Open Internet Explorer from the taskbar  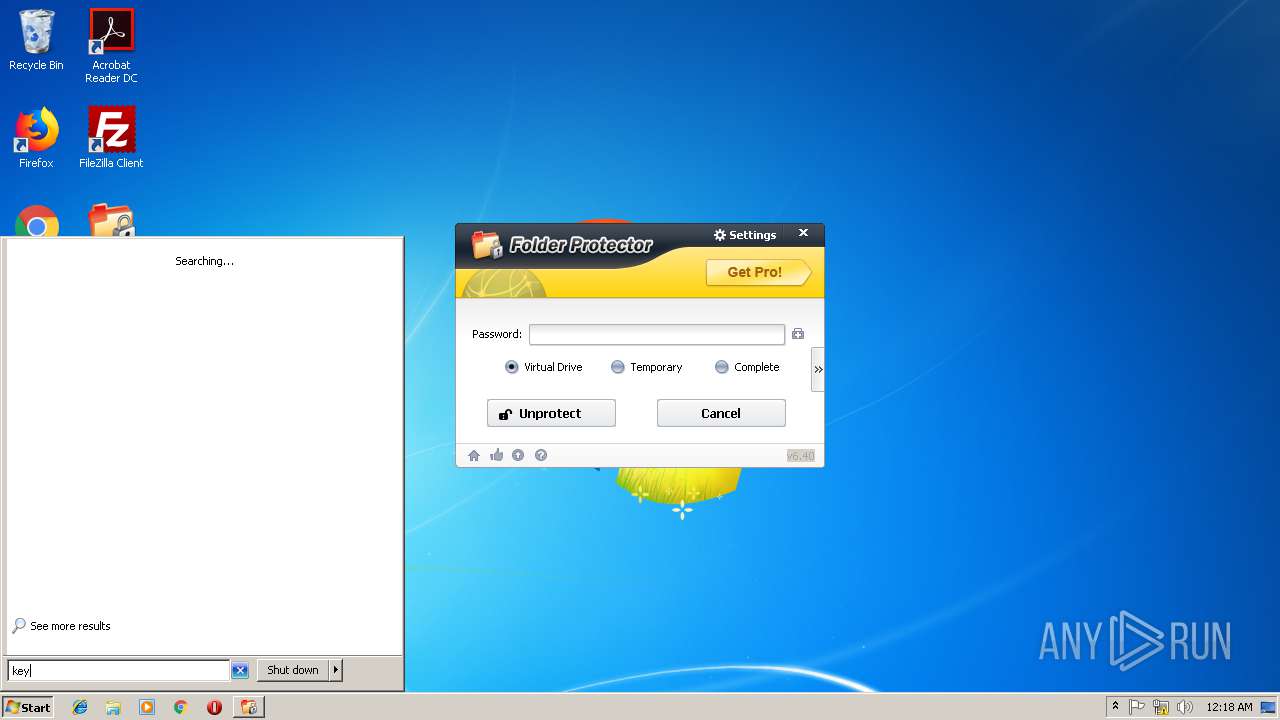(80, 707)
